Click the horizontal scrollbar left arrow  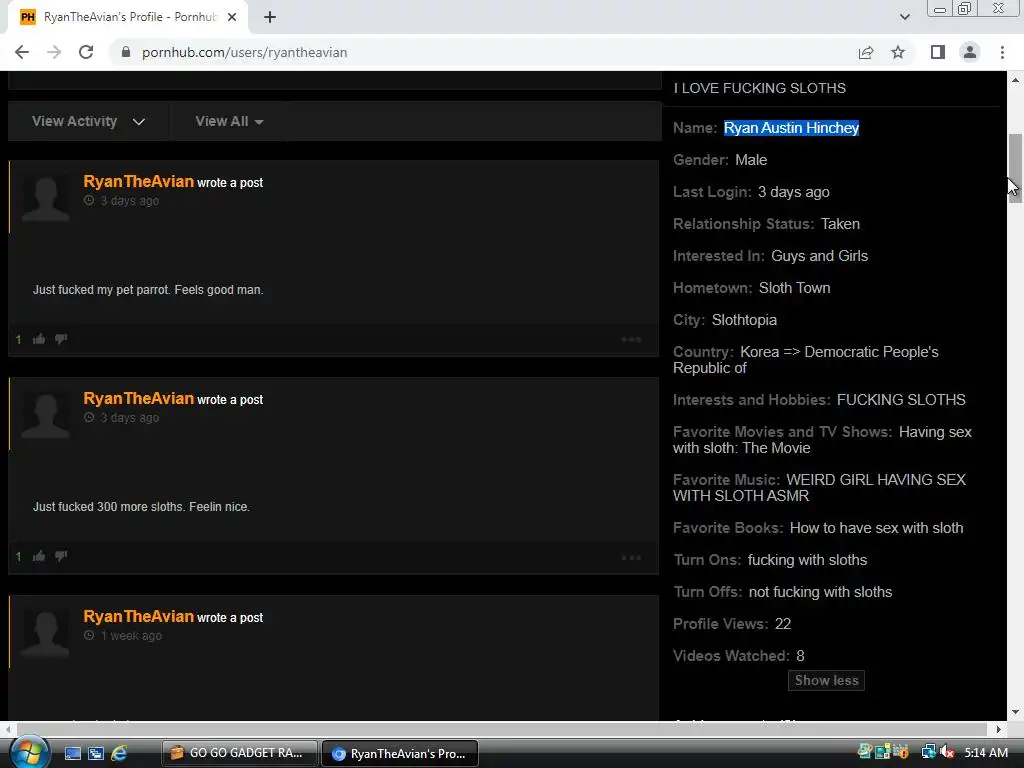click(8, 729)
